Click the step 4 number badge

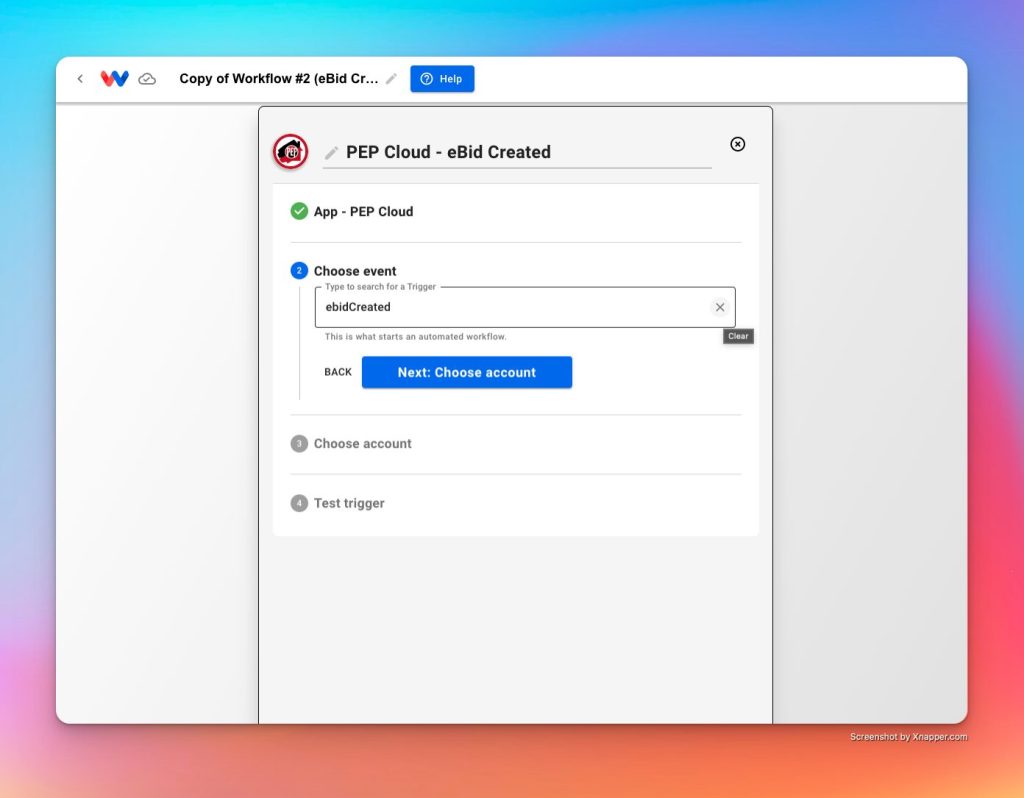[x=299, y=503]
